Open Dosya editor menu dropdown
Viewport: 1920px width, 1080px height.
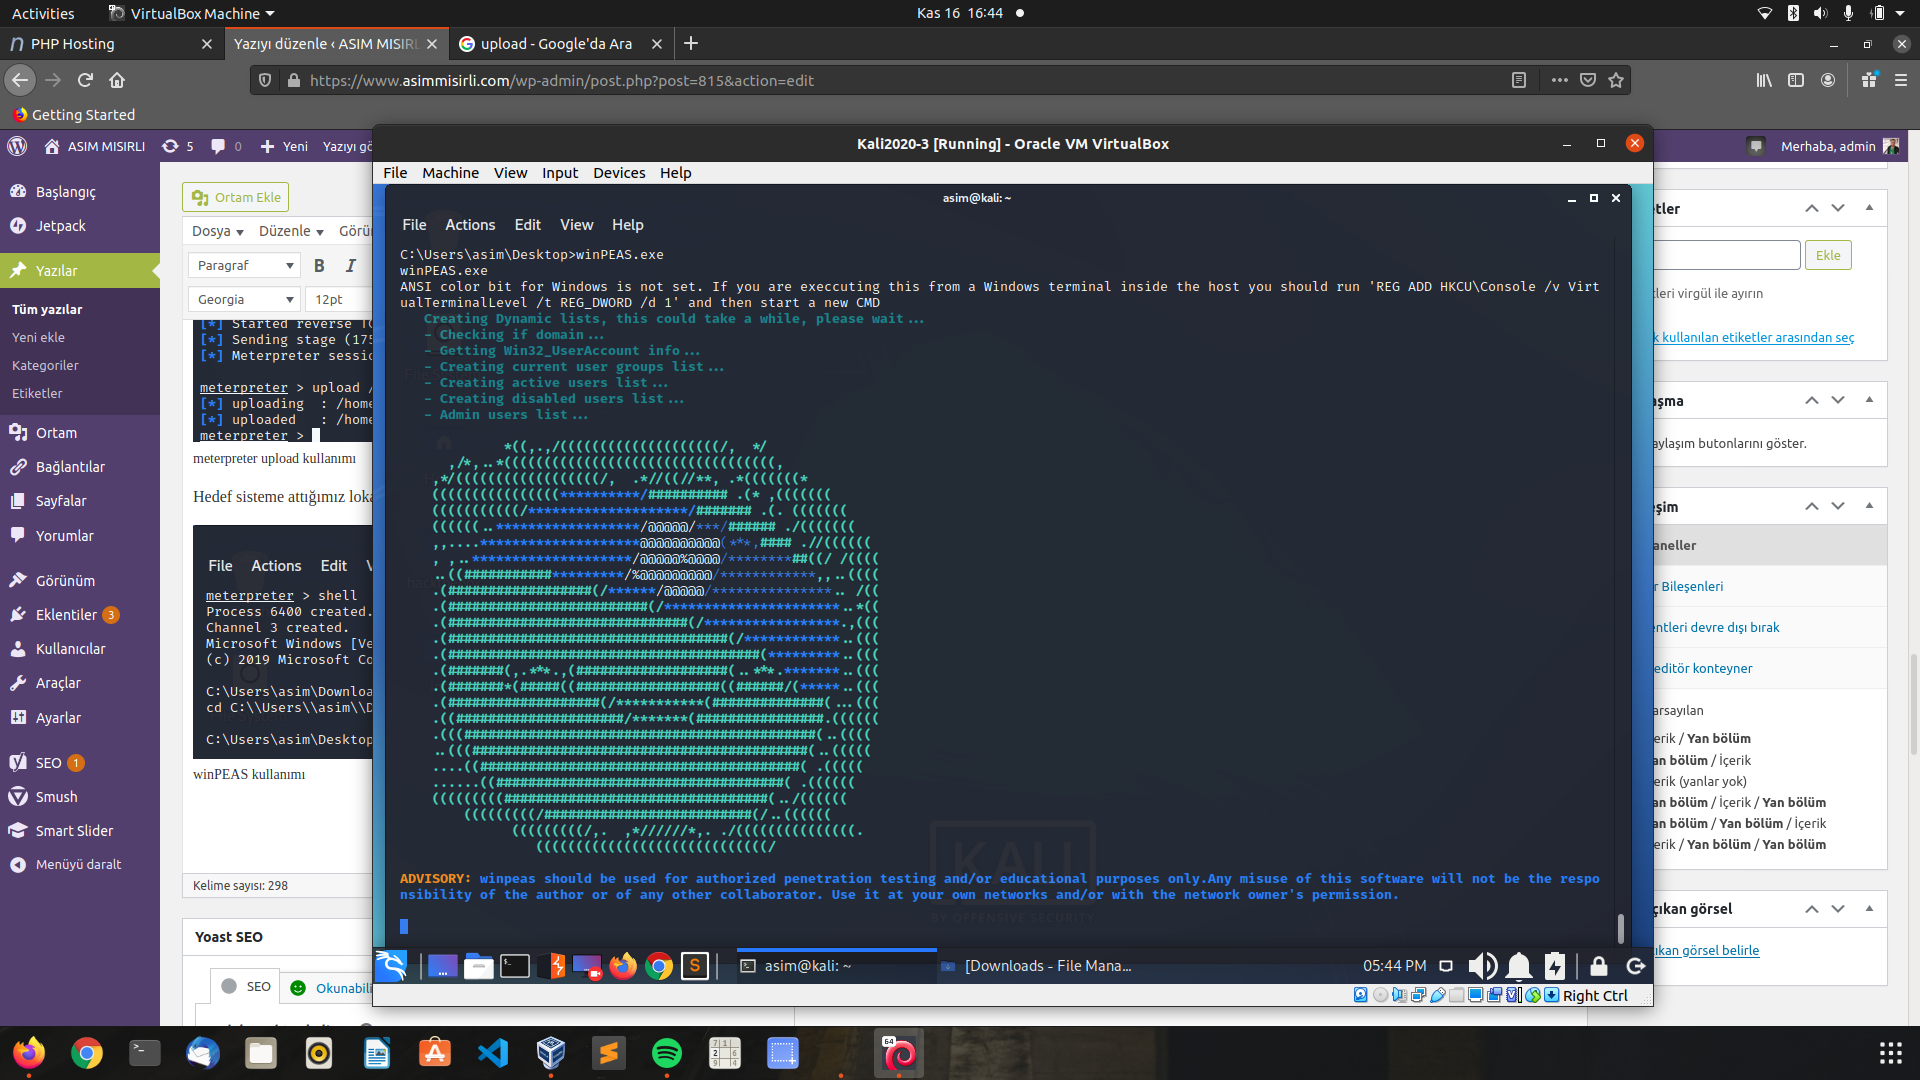(217, 231)
